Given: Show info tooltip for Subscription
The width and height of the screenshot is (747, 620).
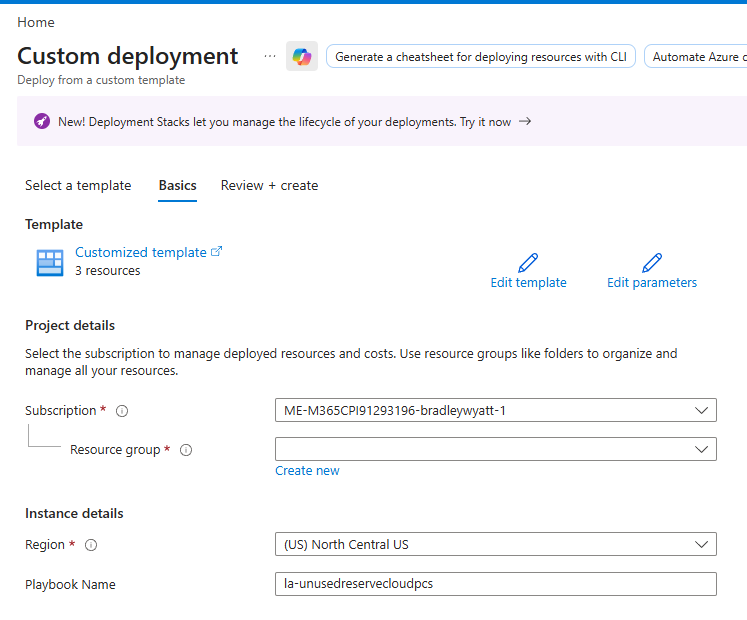Looking at the screenshot, I should point(122,411).
